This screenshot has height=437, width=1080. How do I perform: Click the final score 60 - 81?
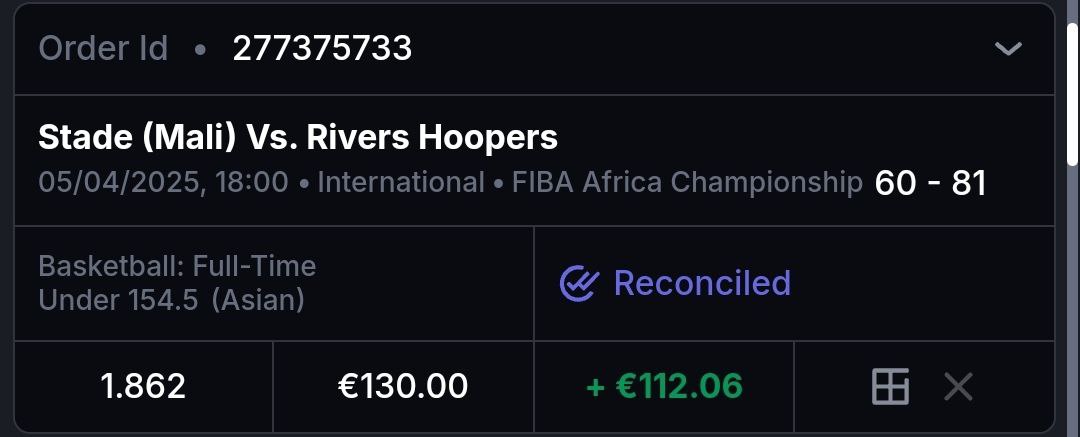point(930,183)
